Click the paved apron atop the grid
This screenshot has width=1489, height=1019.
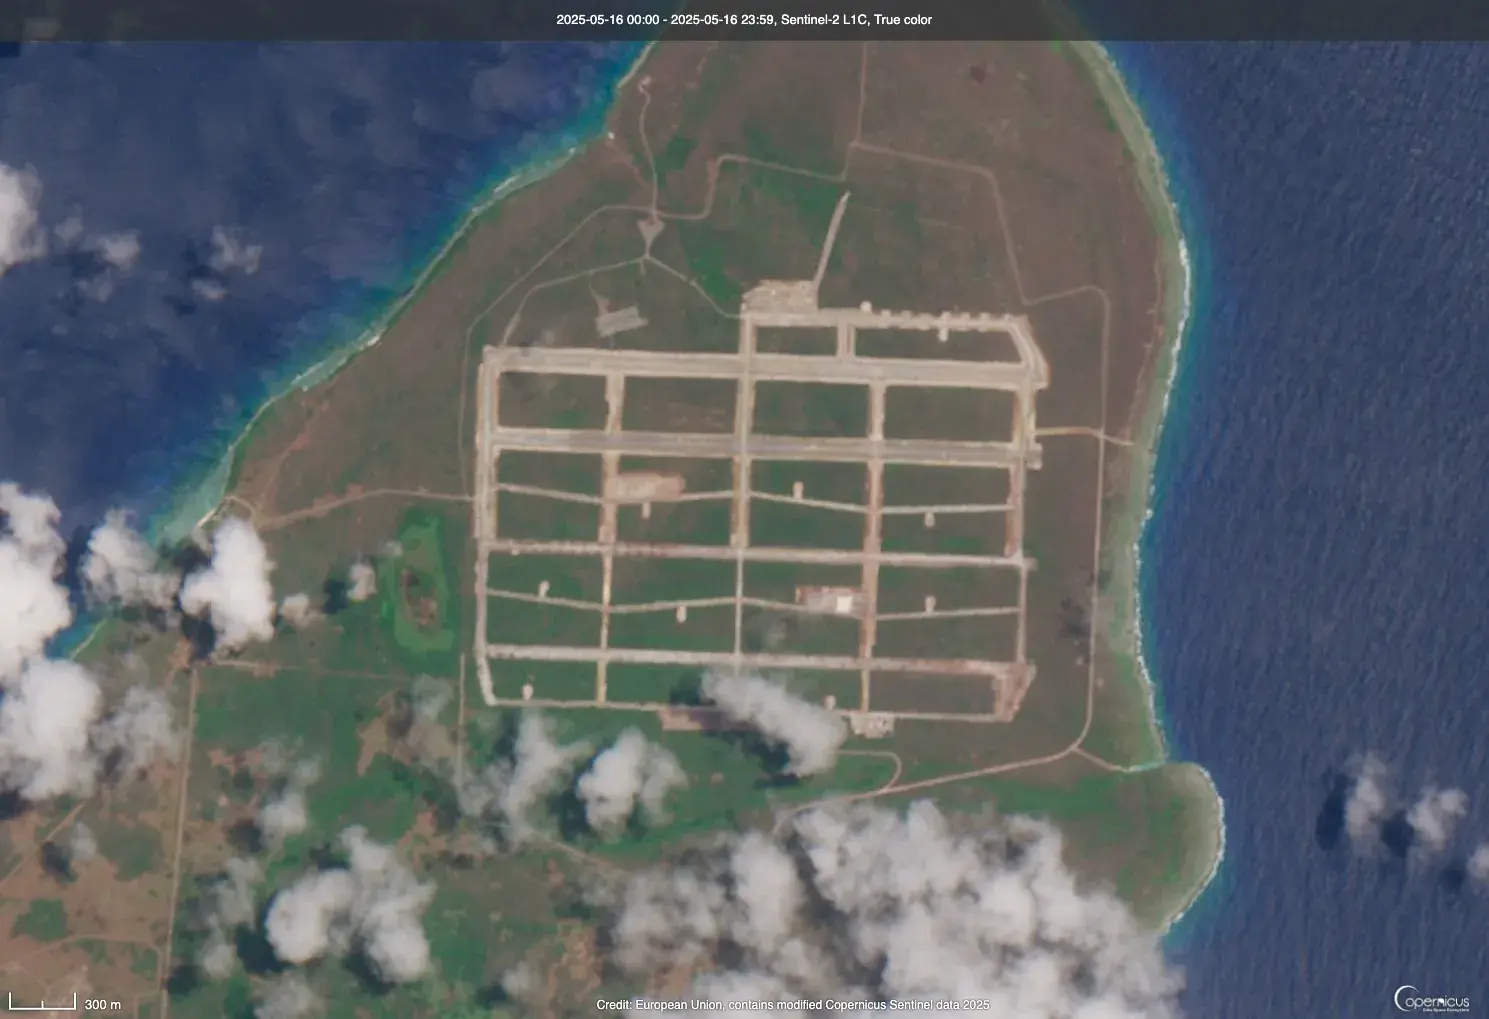[x=779, y=296]
